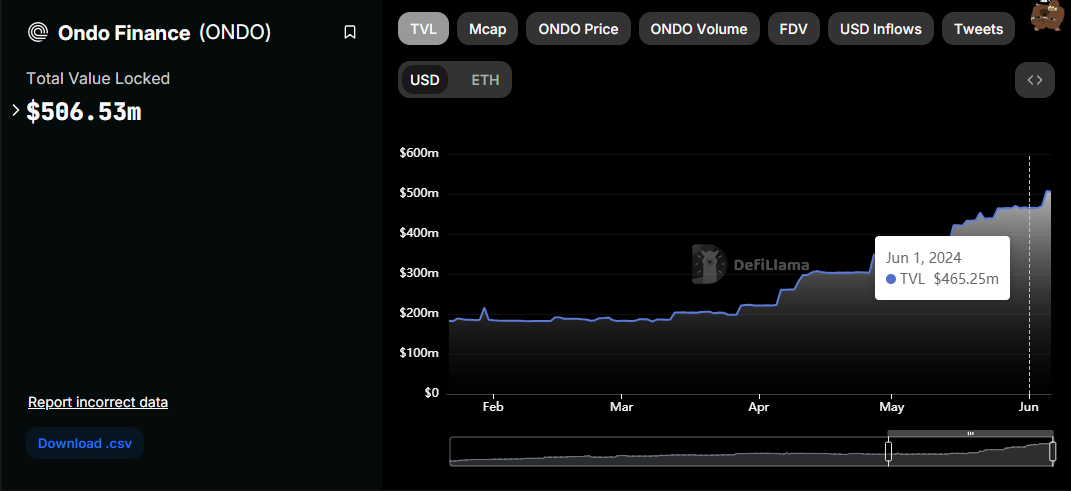Switch chart denomination to ETH

pyautogui.click(x=485, y=80)
